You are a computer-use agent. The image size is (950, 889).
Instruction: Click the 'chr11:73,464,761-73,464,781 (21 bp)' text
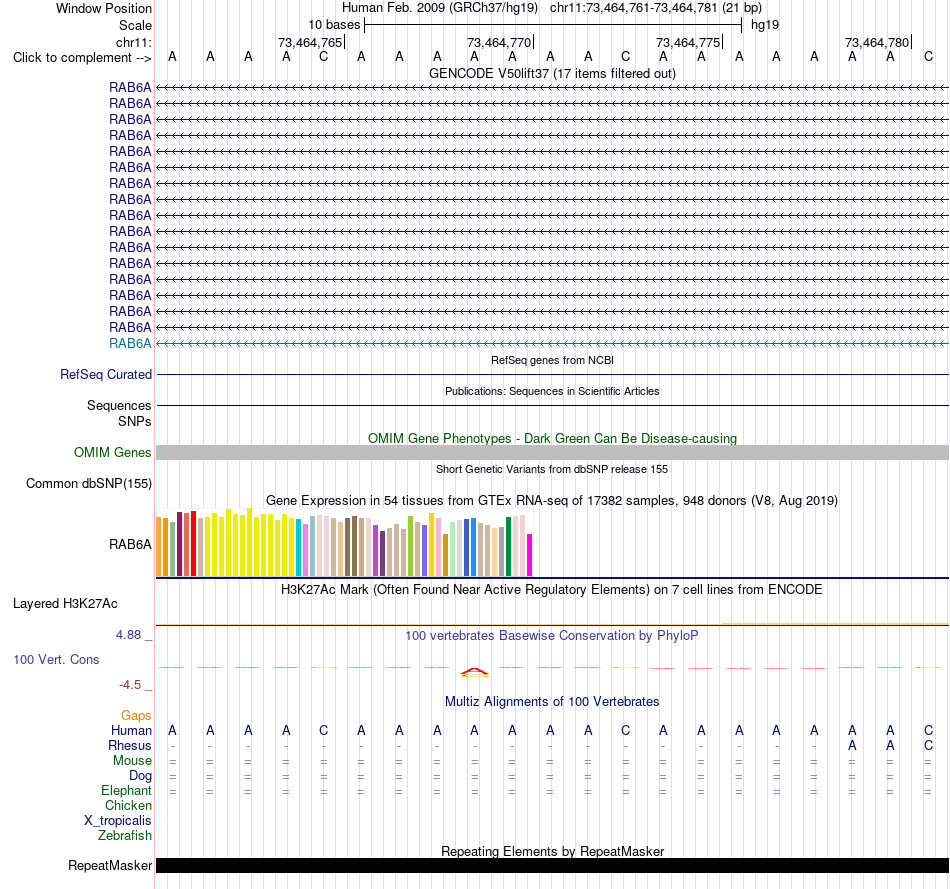tap(656, 8)
